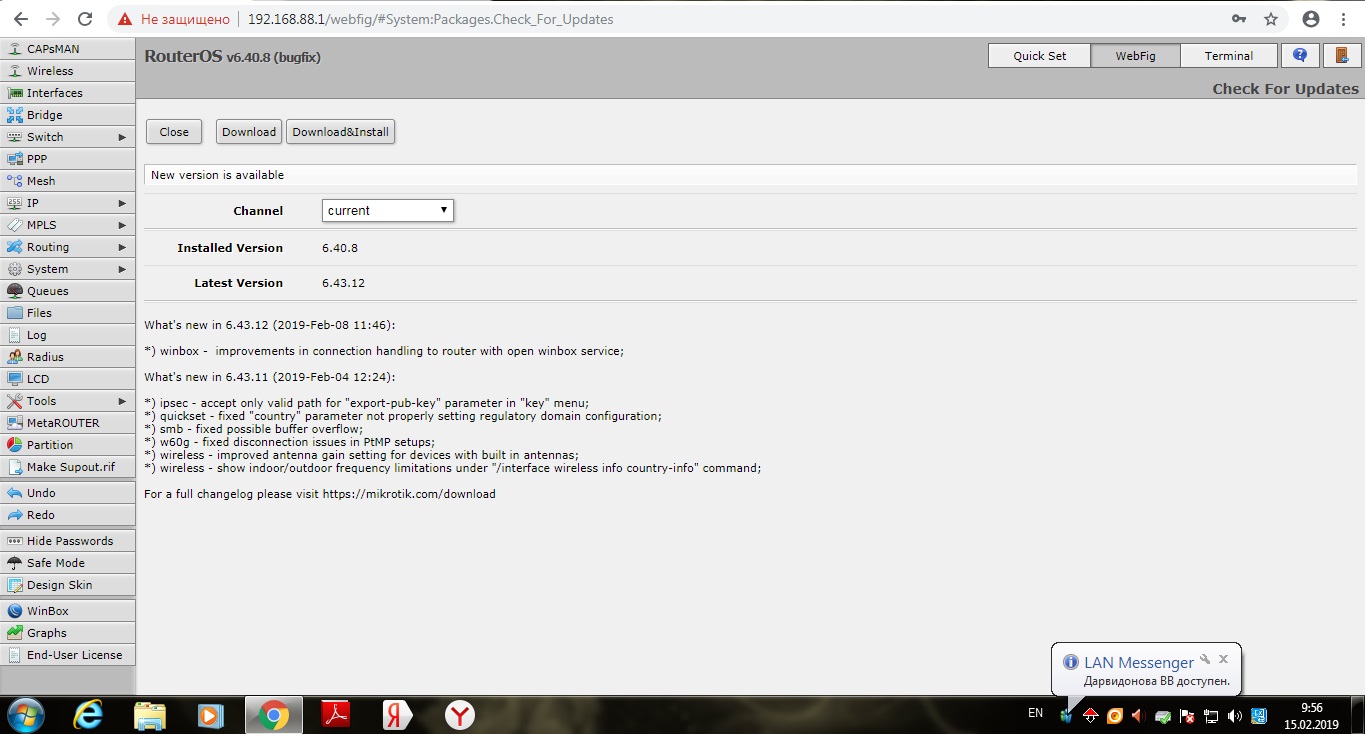Click the taskbar clock showing 9:56
The height and width of the screenshot is (734, 1365).
pos(1313,715)
